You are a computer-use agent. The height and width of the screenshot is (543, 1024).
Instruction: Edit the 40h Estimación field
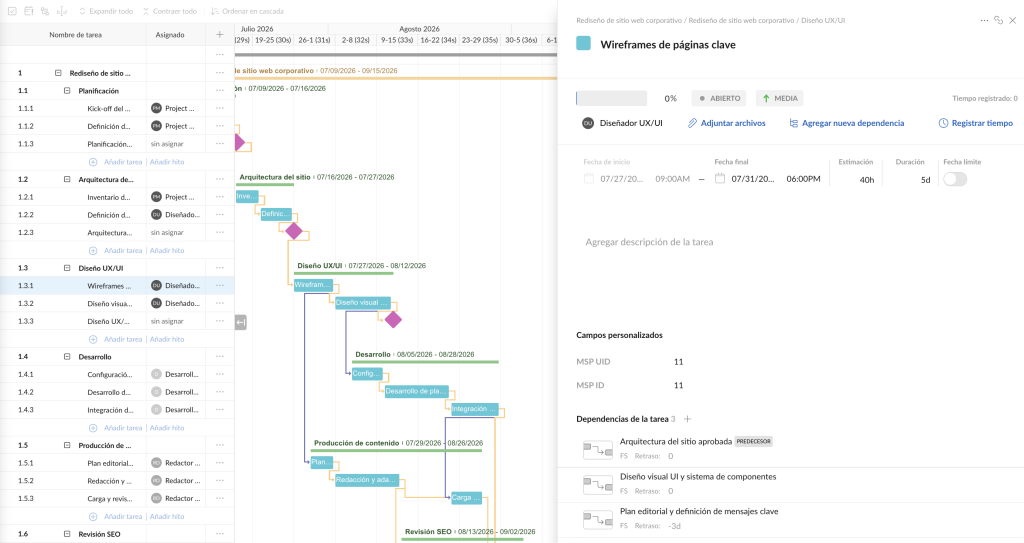pos(867,180)
